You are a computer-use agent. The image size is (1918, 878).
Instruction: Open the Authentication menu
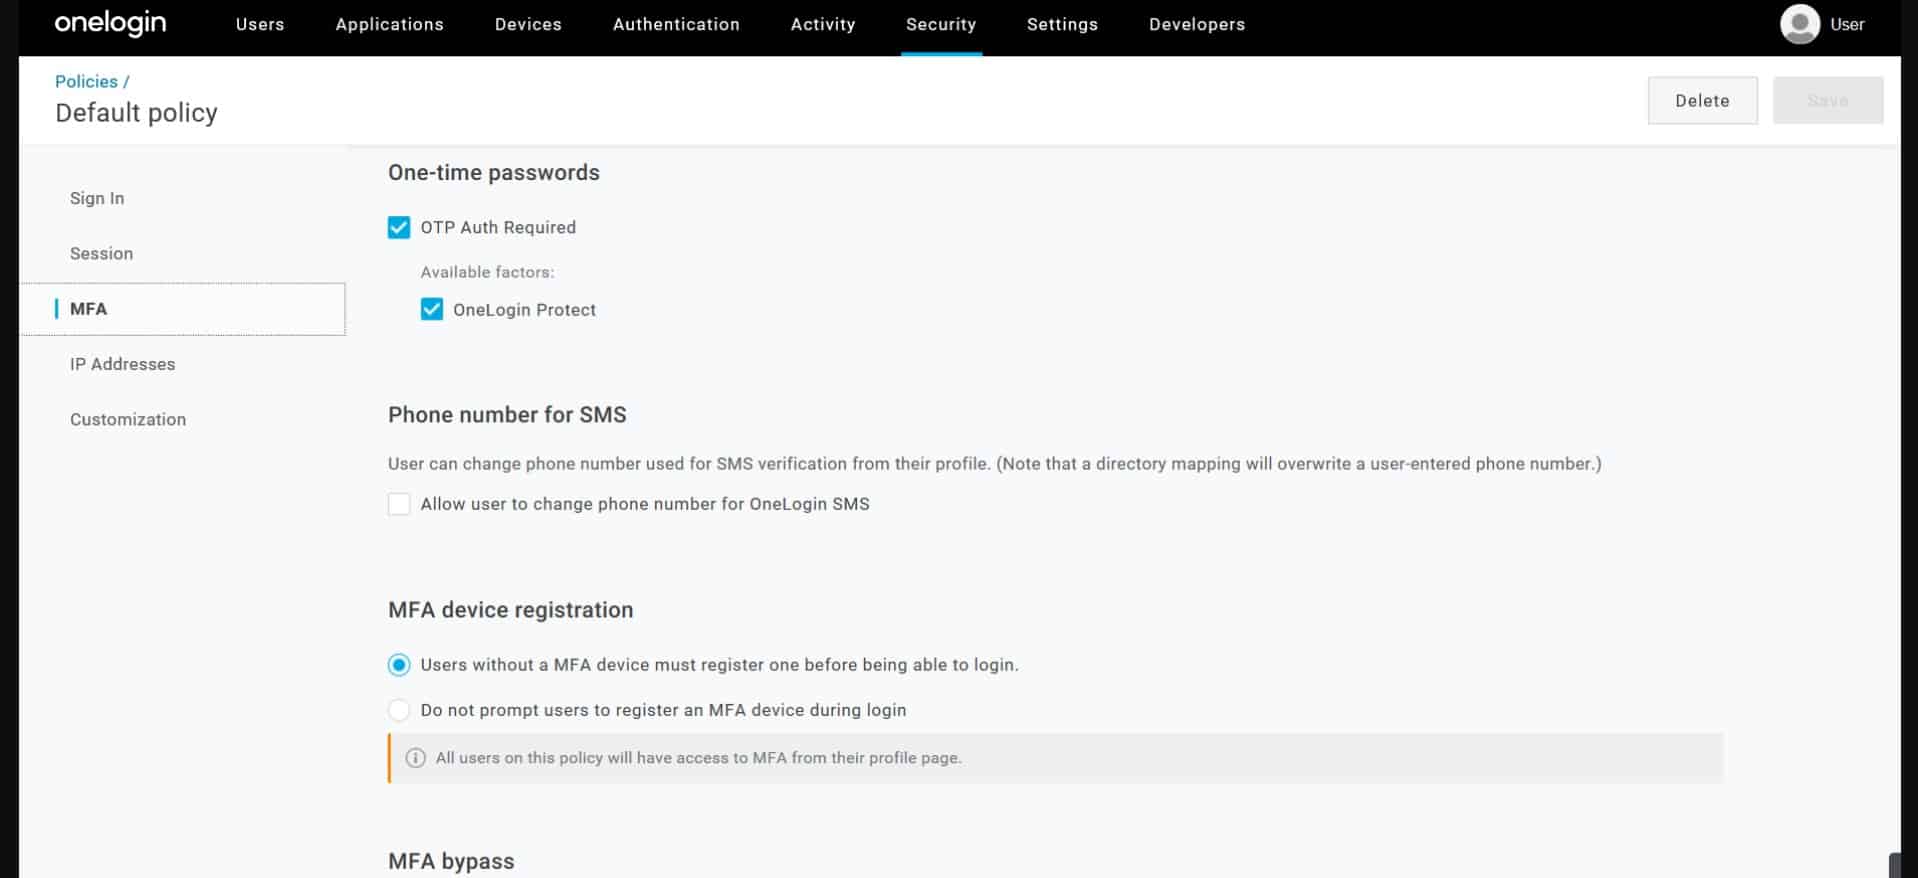[x=676, y=24]
